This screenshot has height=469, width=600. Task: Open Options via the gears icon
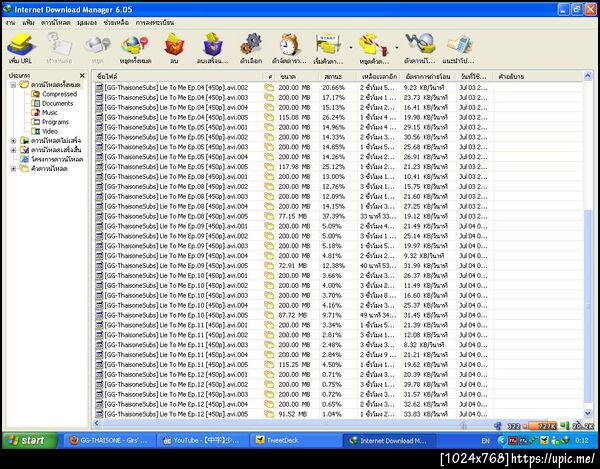pos(251,44)
